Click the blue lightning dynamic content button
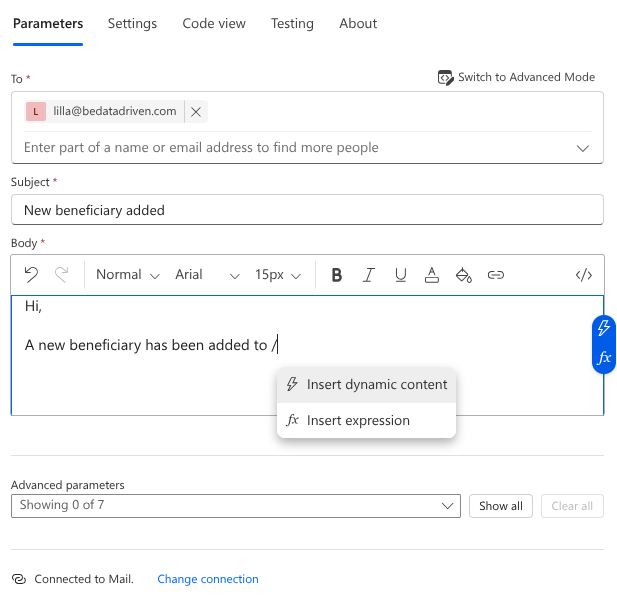This screenshot has height=607, width=617. click(604, 328)
